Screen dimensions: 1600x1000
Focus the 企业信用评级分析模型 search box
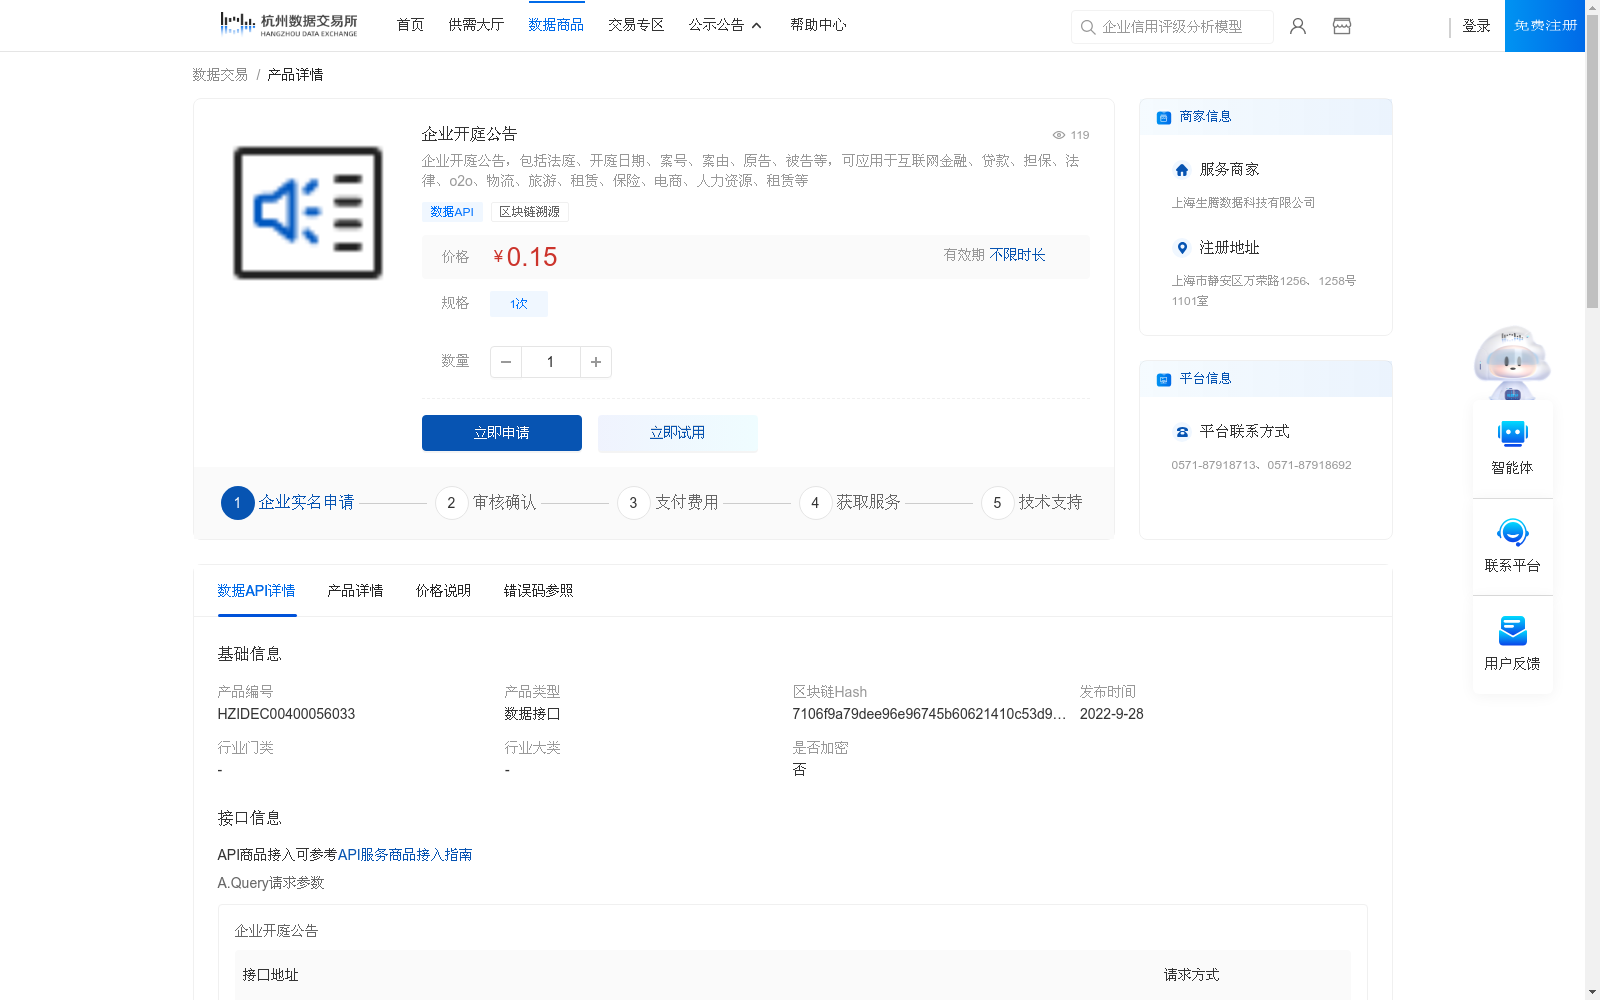(x=1172, y=27)
